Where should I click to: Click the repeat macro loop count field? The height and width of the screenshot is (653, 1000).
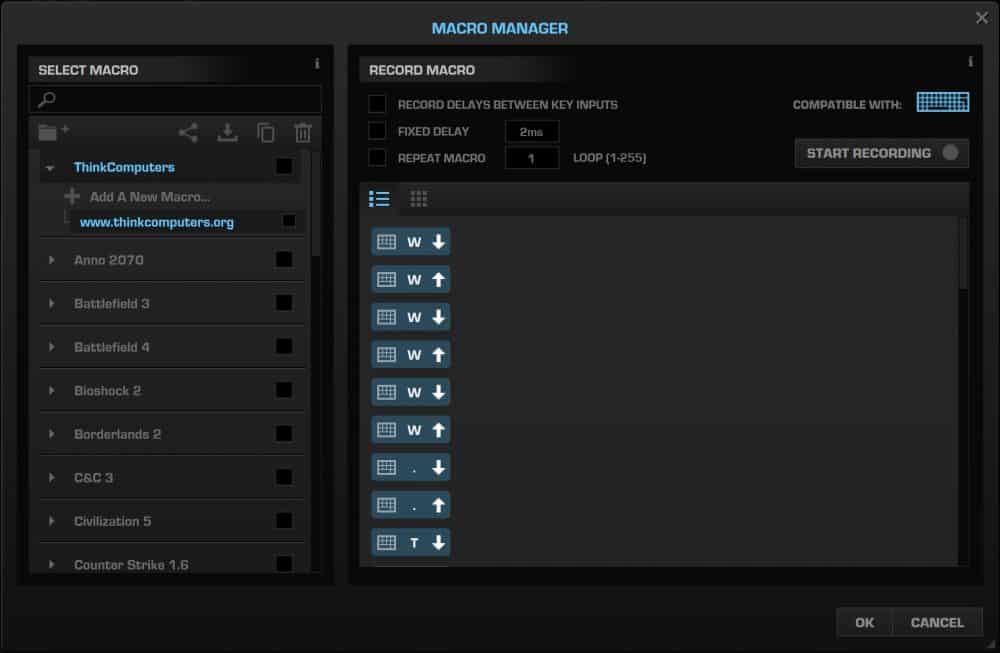click(532, 158)
